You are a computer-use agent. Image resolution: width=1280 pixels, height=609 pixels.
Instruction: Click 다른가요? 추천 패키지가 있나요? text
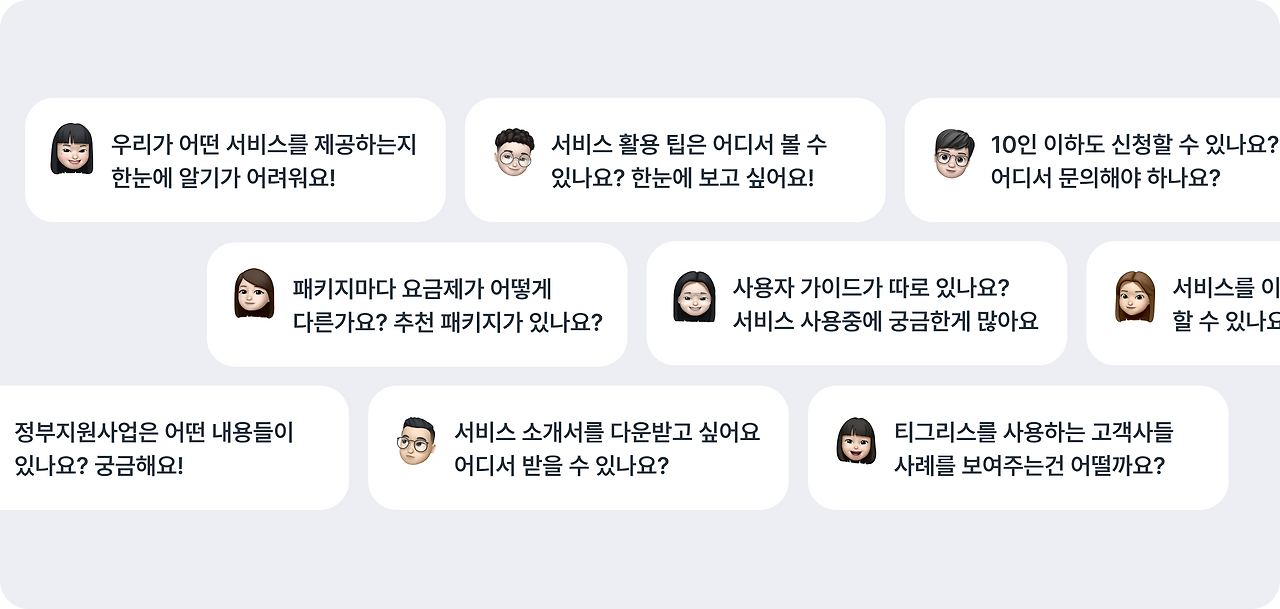click(448, 322)
